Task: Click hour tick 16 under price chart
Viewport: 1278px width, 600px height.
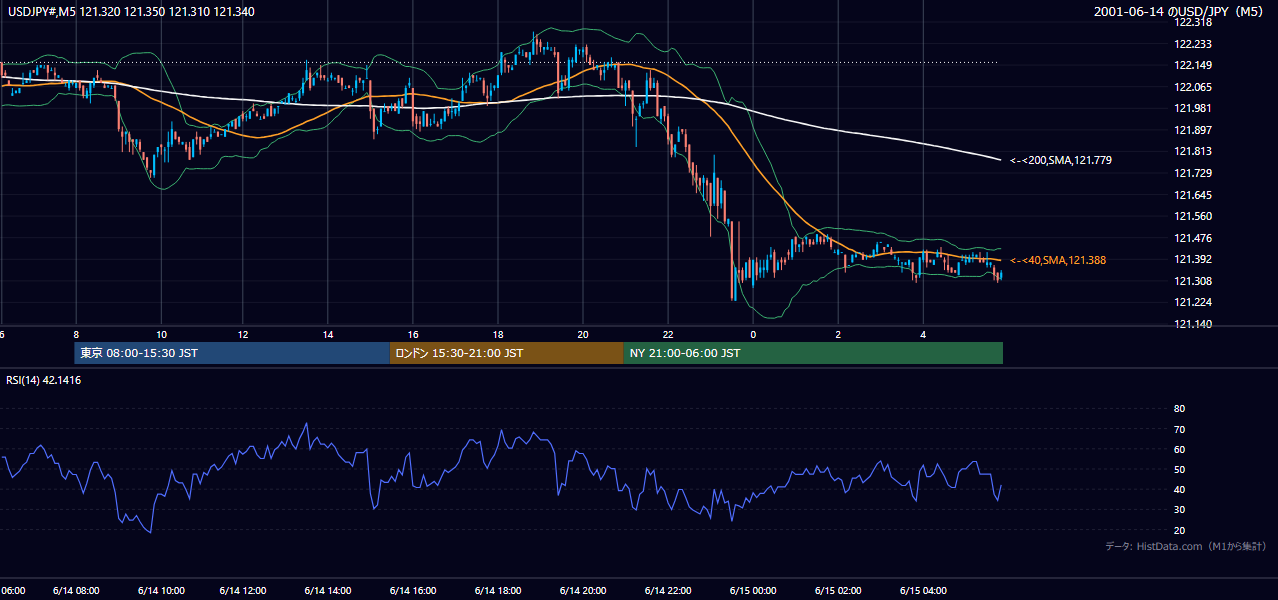Action: point(413,334)
